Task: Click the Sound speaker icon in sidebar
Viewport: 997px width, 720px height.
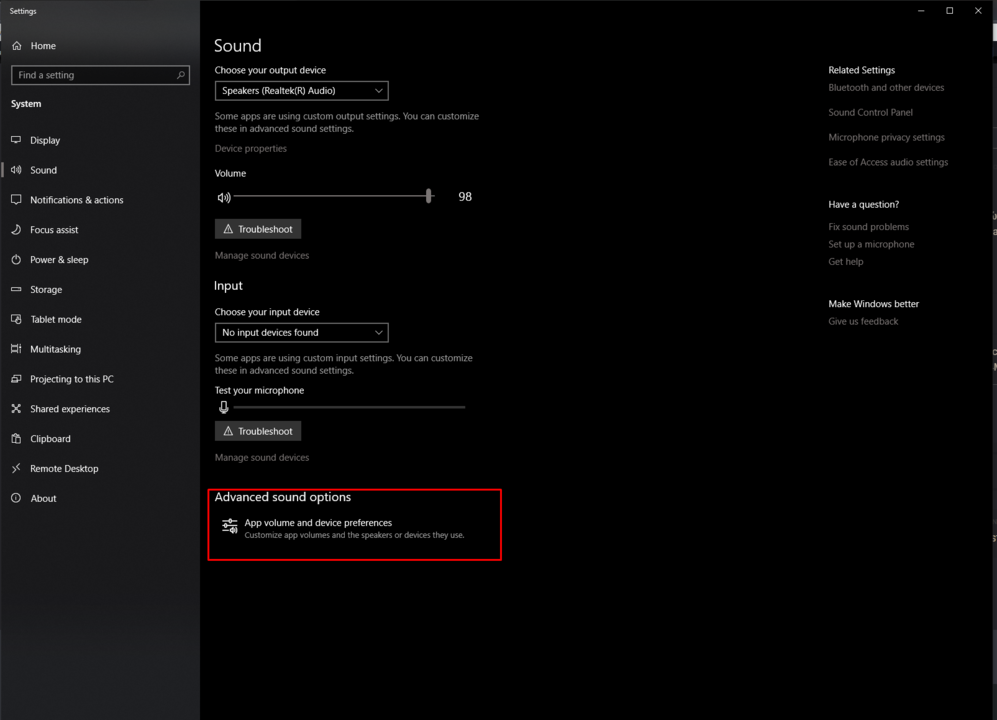Action: click(x=17, y=170)
